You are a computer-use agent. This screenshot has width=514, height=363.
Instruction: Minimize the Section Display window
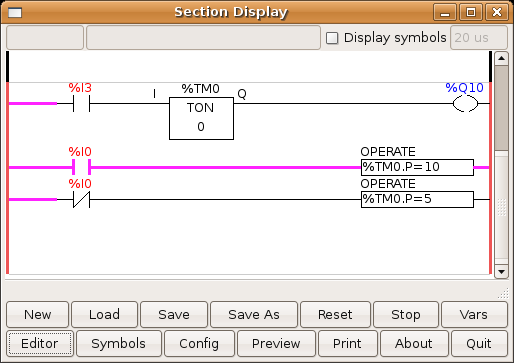tap(445, 13)
